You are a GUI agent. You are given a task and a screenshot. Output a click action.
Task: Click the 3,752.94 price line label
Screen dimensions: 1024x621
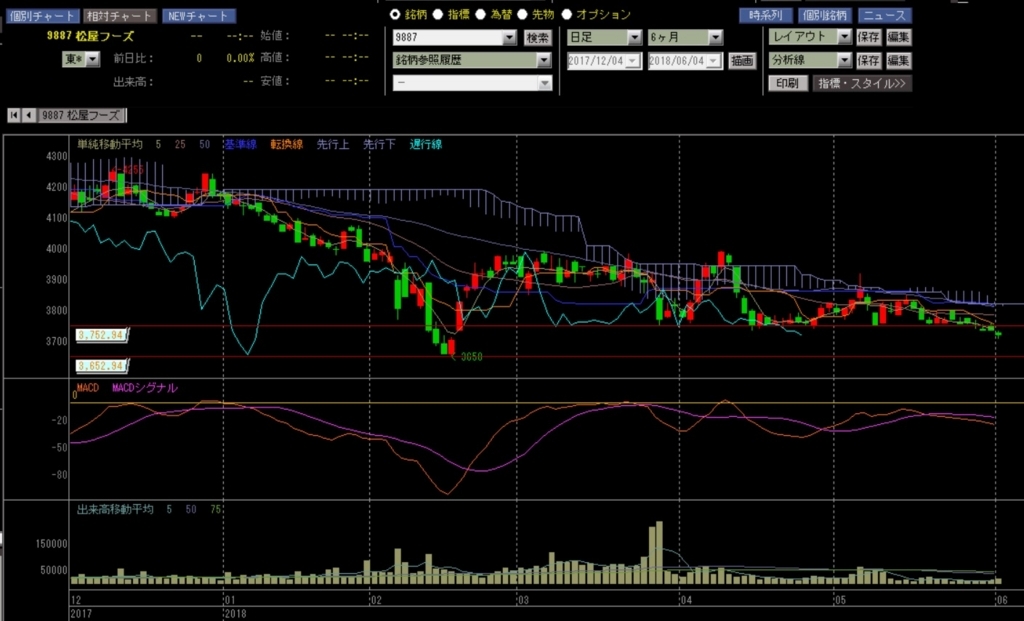101,335
